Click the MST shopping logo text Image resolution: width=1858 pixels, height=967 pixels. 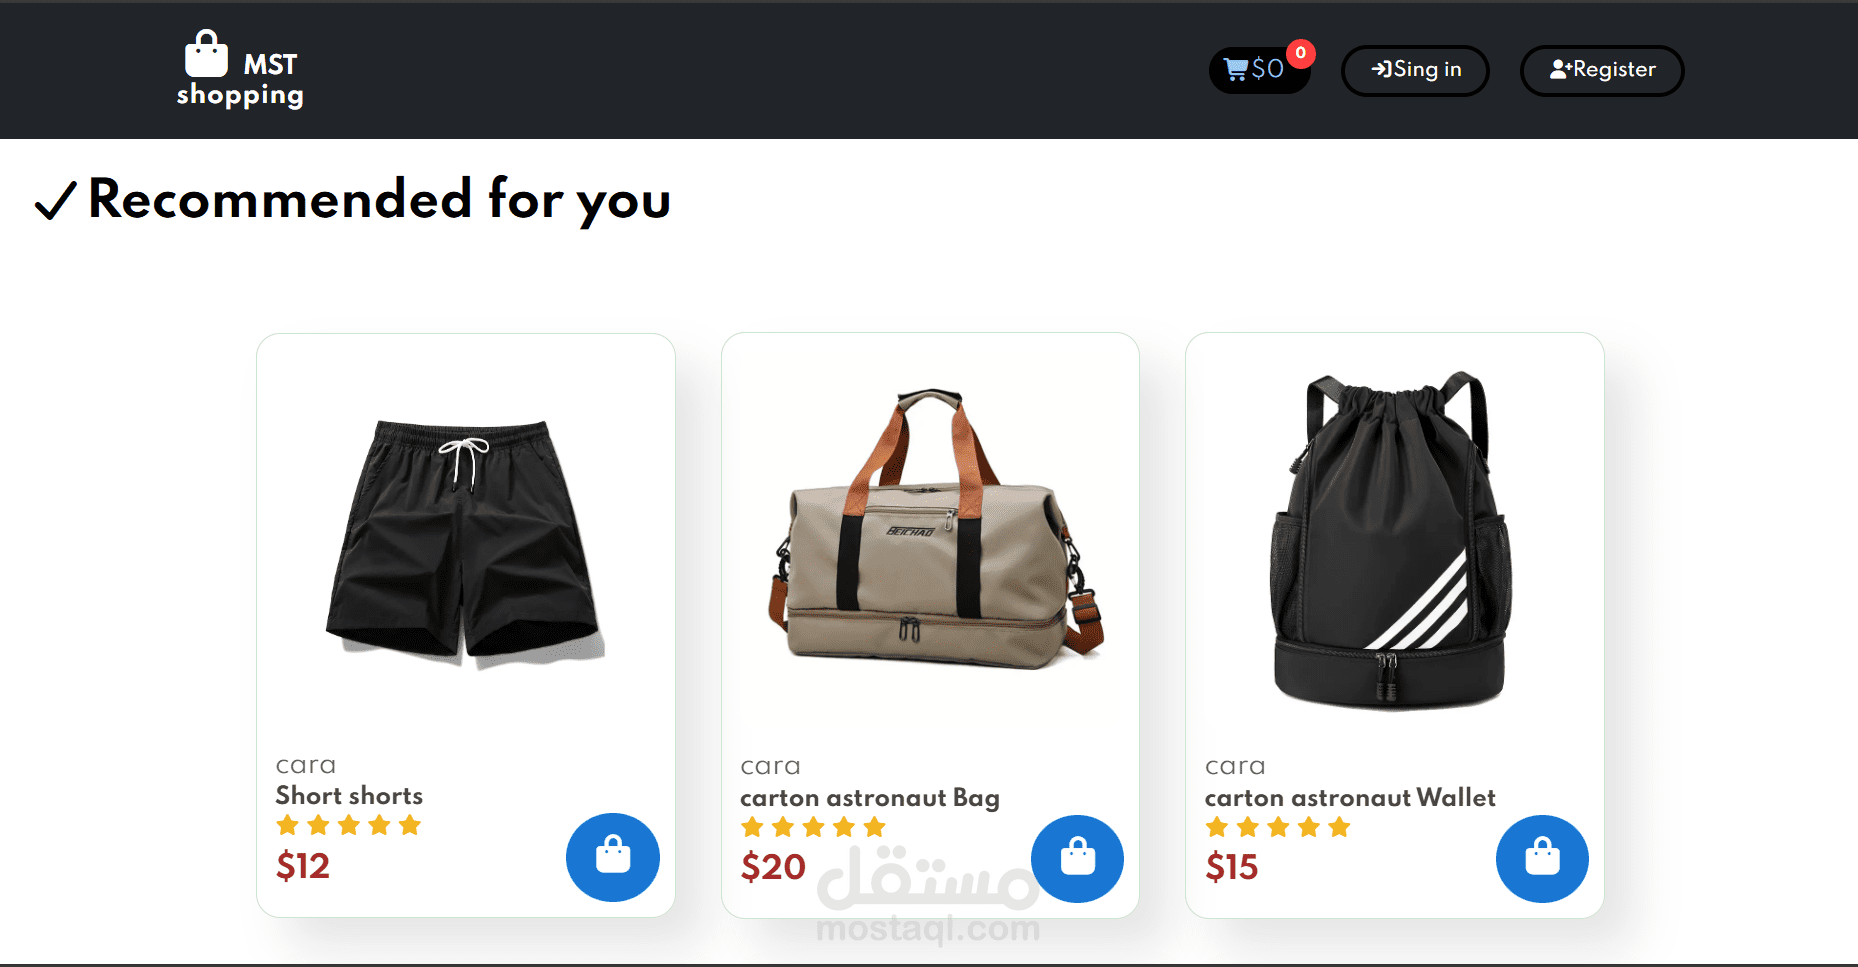tap(240, 80)
